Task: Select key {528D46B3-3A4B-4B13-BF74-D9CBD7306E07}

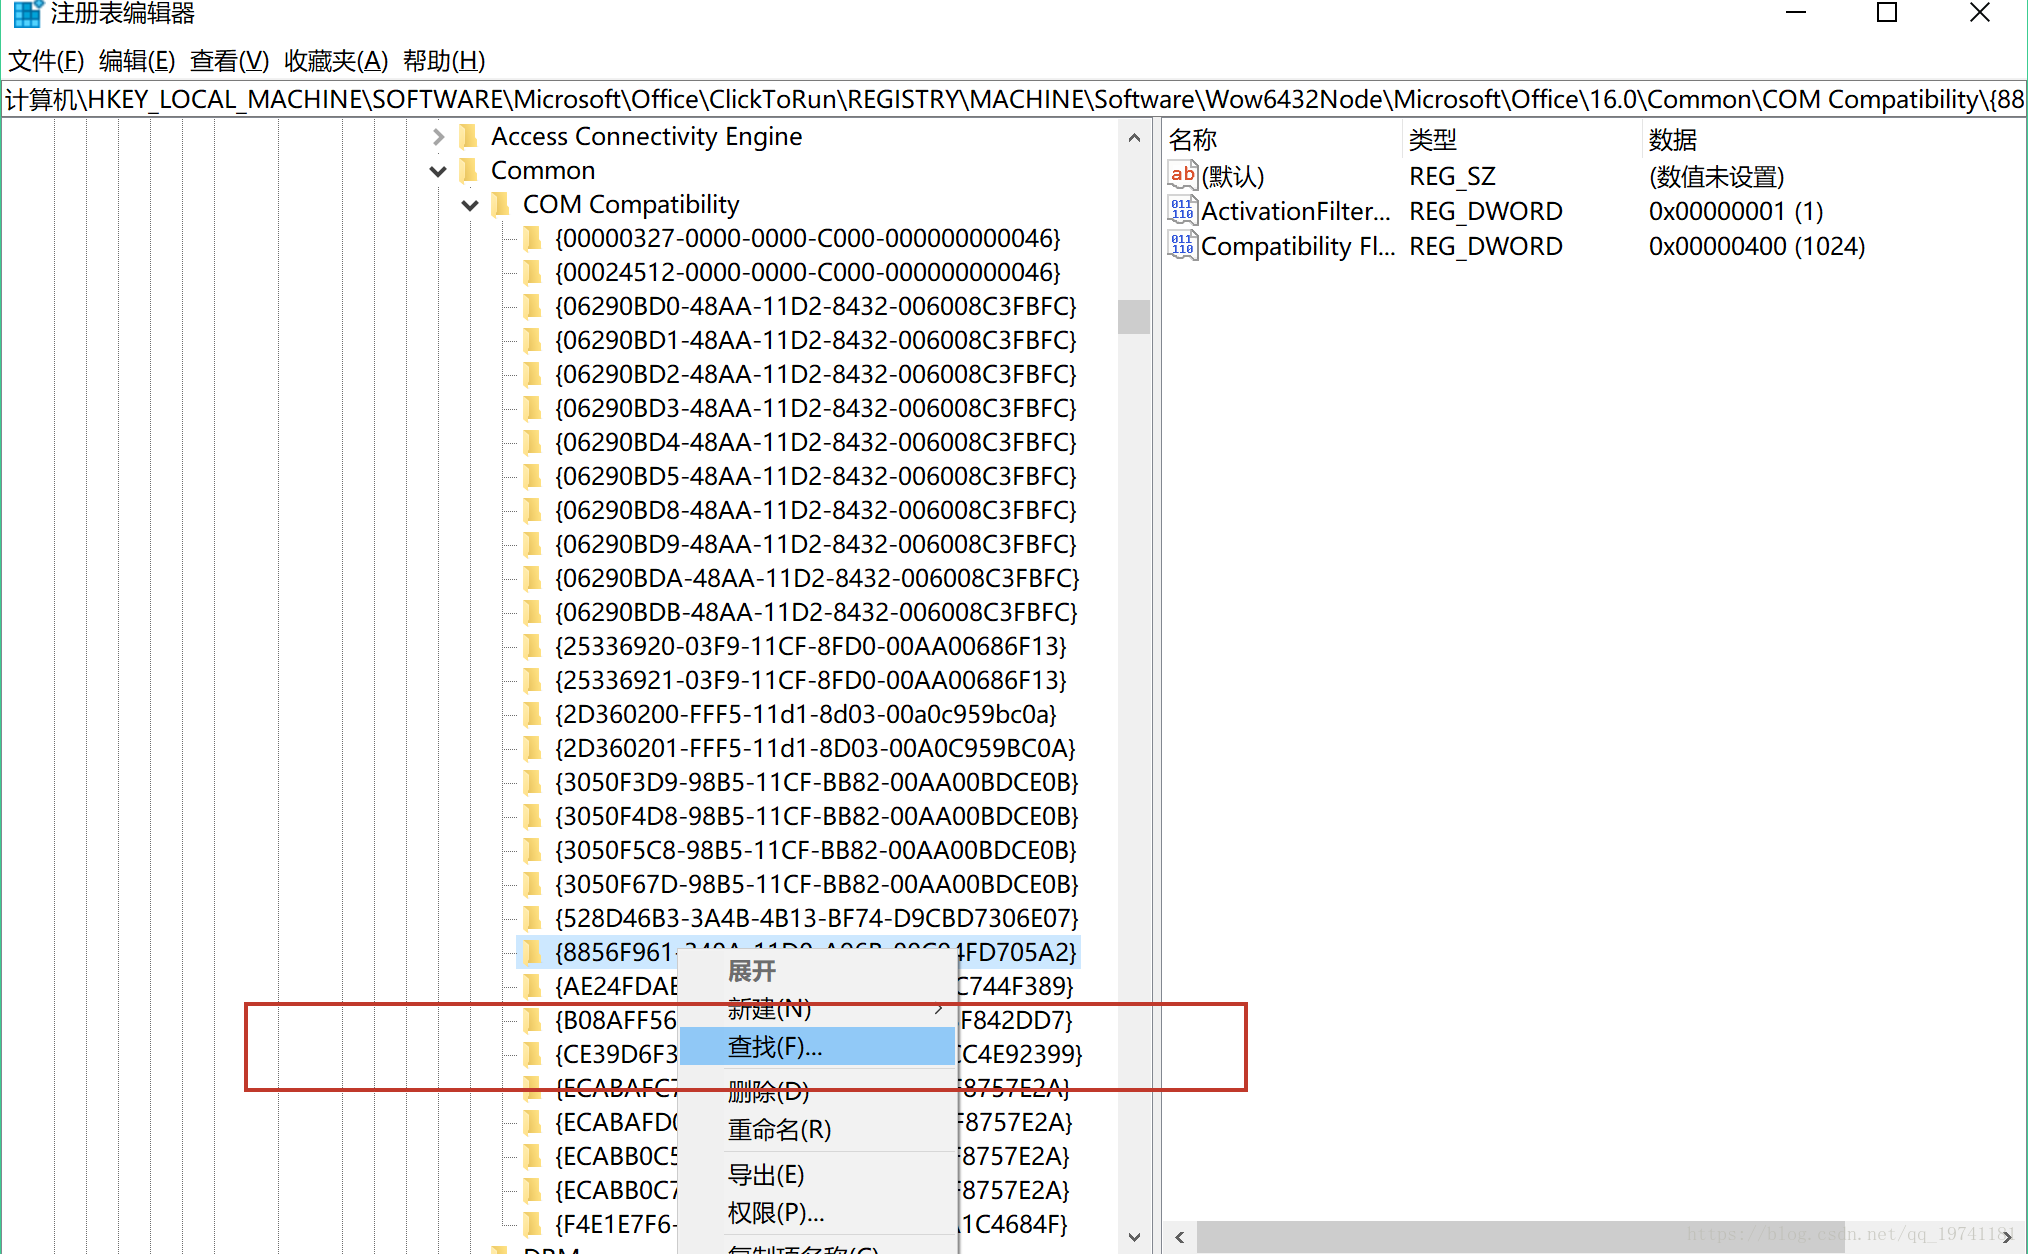Action: (816, 918)
